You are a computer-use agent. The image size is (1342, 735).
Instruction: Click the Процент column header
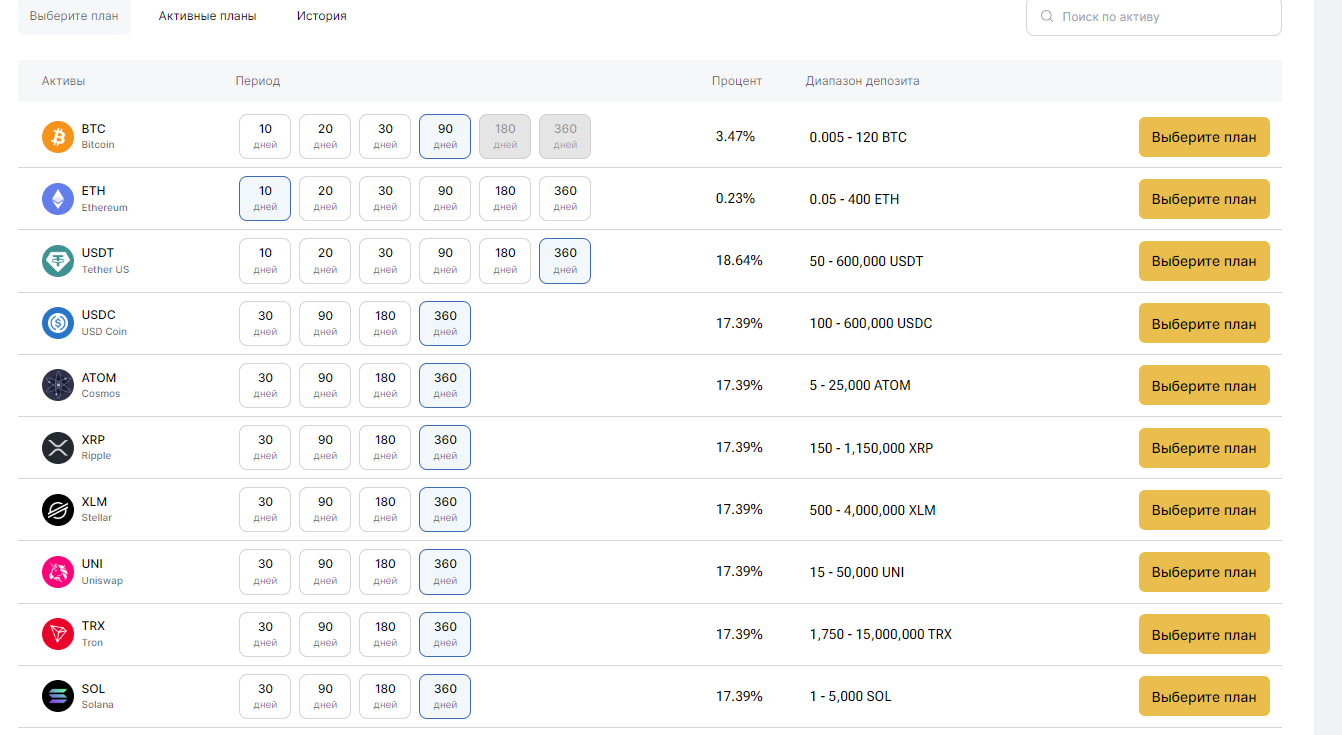736,81
